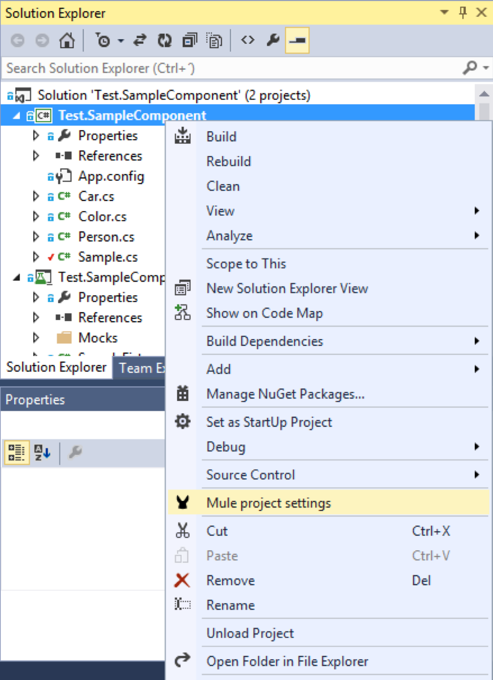Toggle the highlighted Preview Selected Items button
Screen dimensions: 493x680
[297, 40]
